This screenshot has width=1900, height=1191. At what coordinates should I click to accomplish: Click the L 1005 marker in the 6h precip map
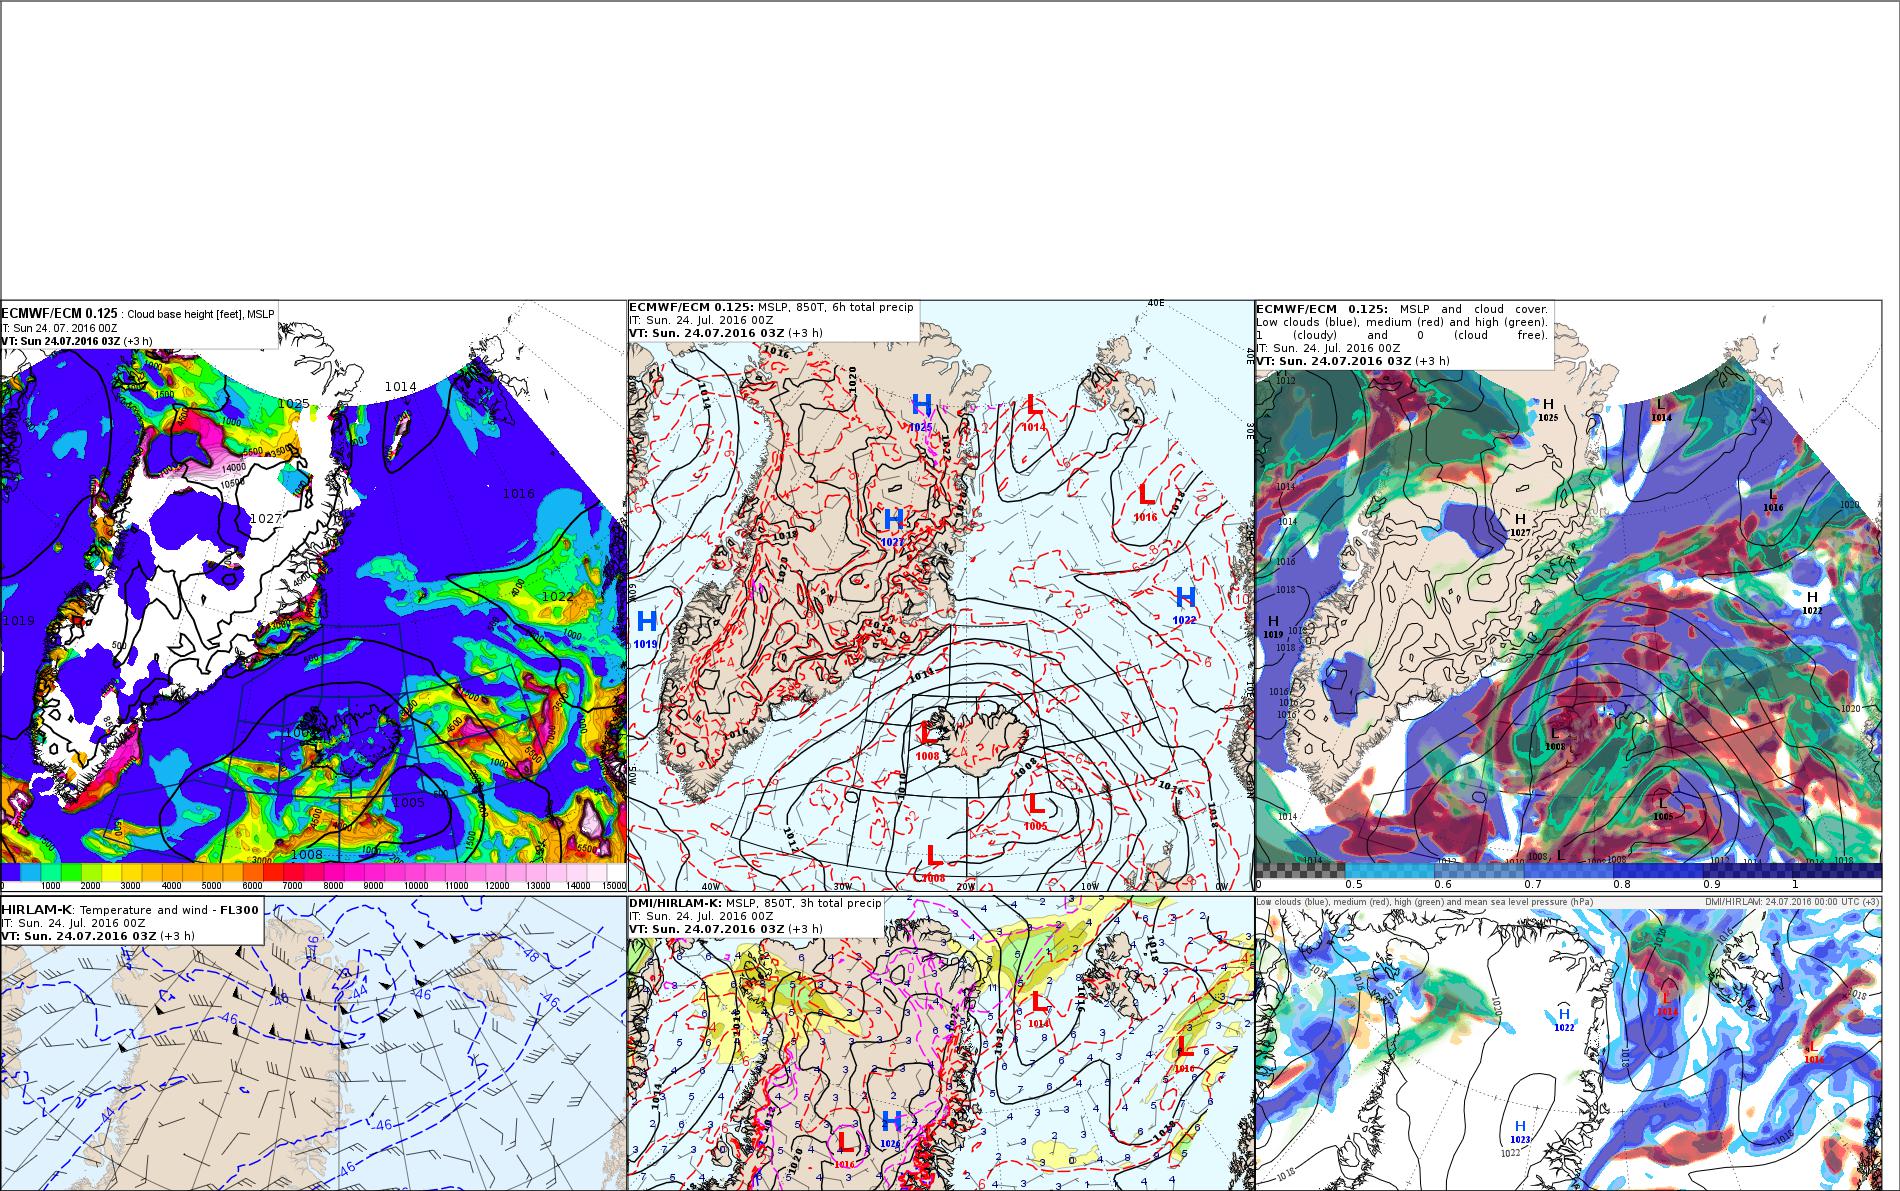[1035, 810]
